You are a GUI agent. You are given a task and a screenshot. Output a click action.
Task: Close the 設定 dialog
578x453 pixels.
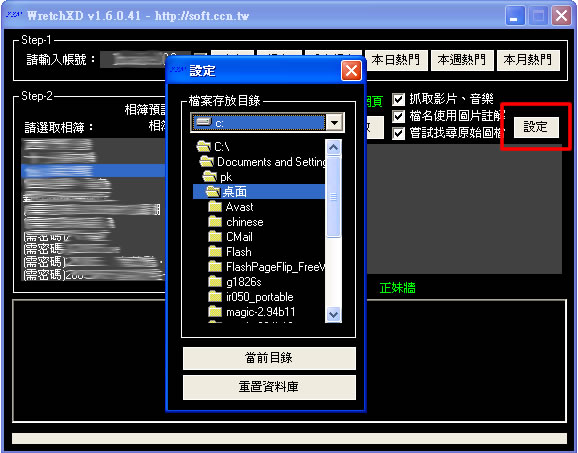pos(351,70)
